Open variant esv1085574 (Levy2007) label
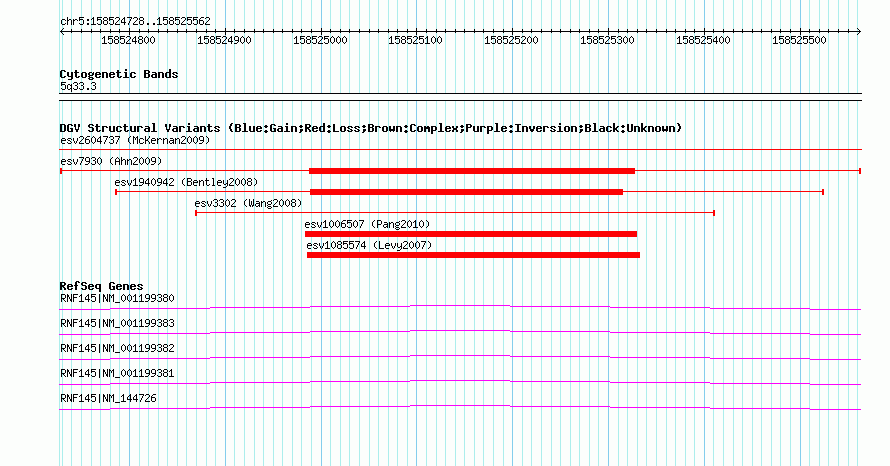This screenshot has width=890, height=466. (369, 245)
